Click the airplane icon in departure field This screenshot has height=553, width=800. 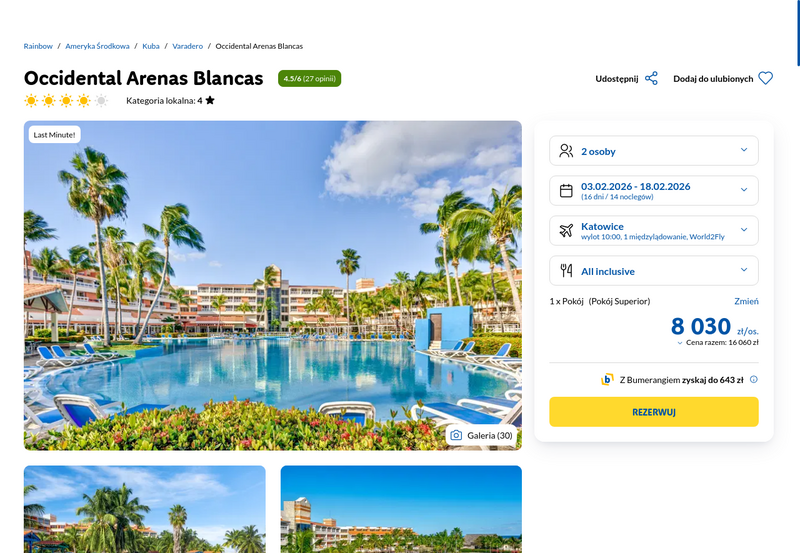[566, 231]
